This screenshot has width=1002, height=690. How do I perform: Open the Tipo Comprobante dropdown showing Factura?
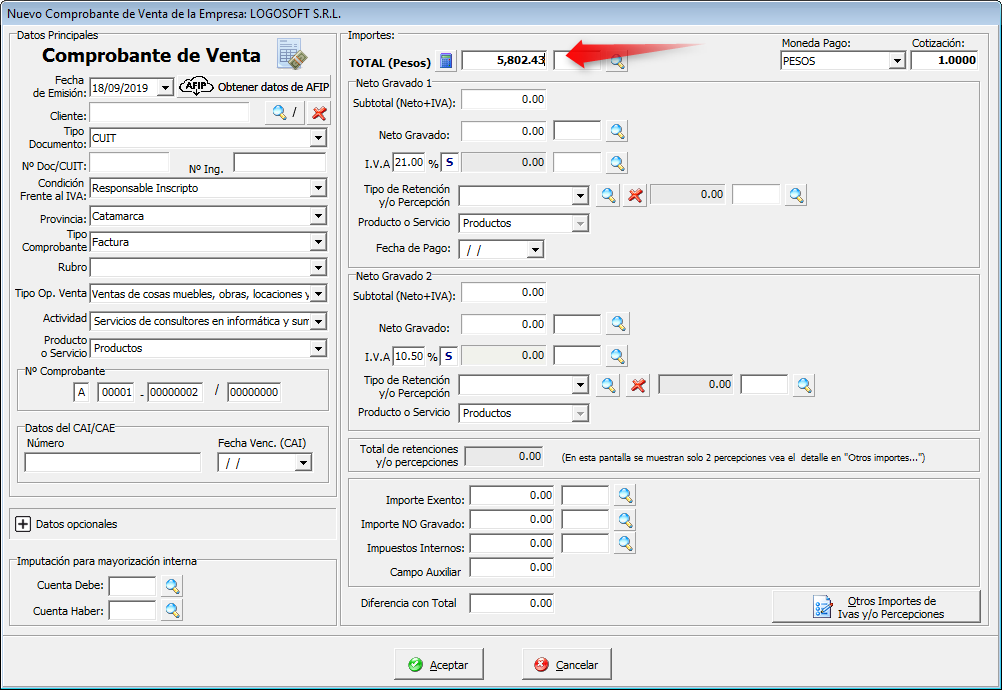tap(318, 242)
